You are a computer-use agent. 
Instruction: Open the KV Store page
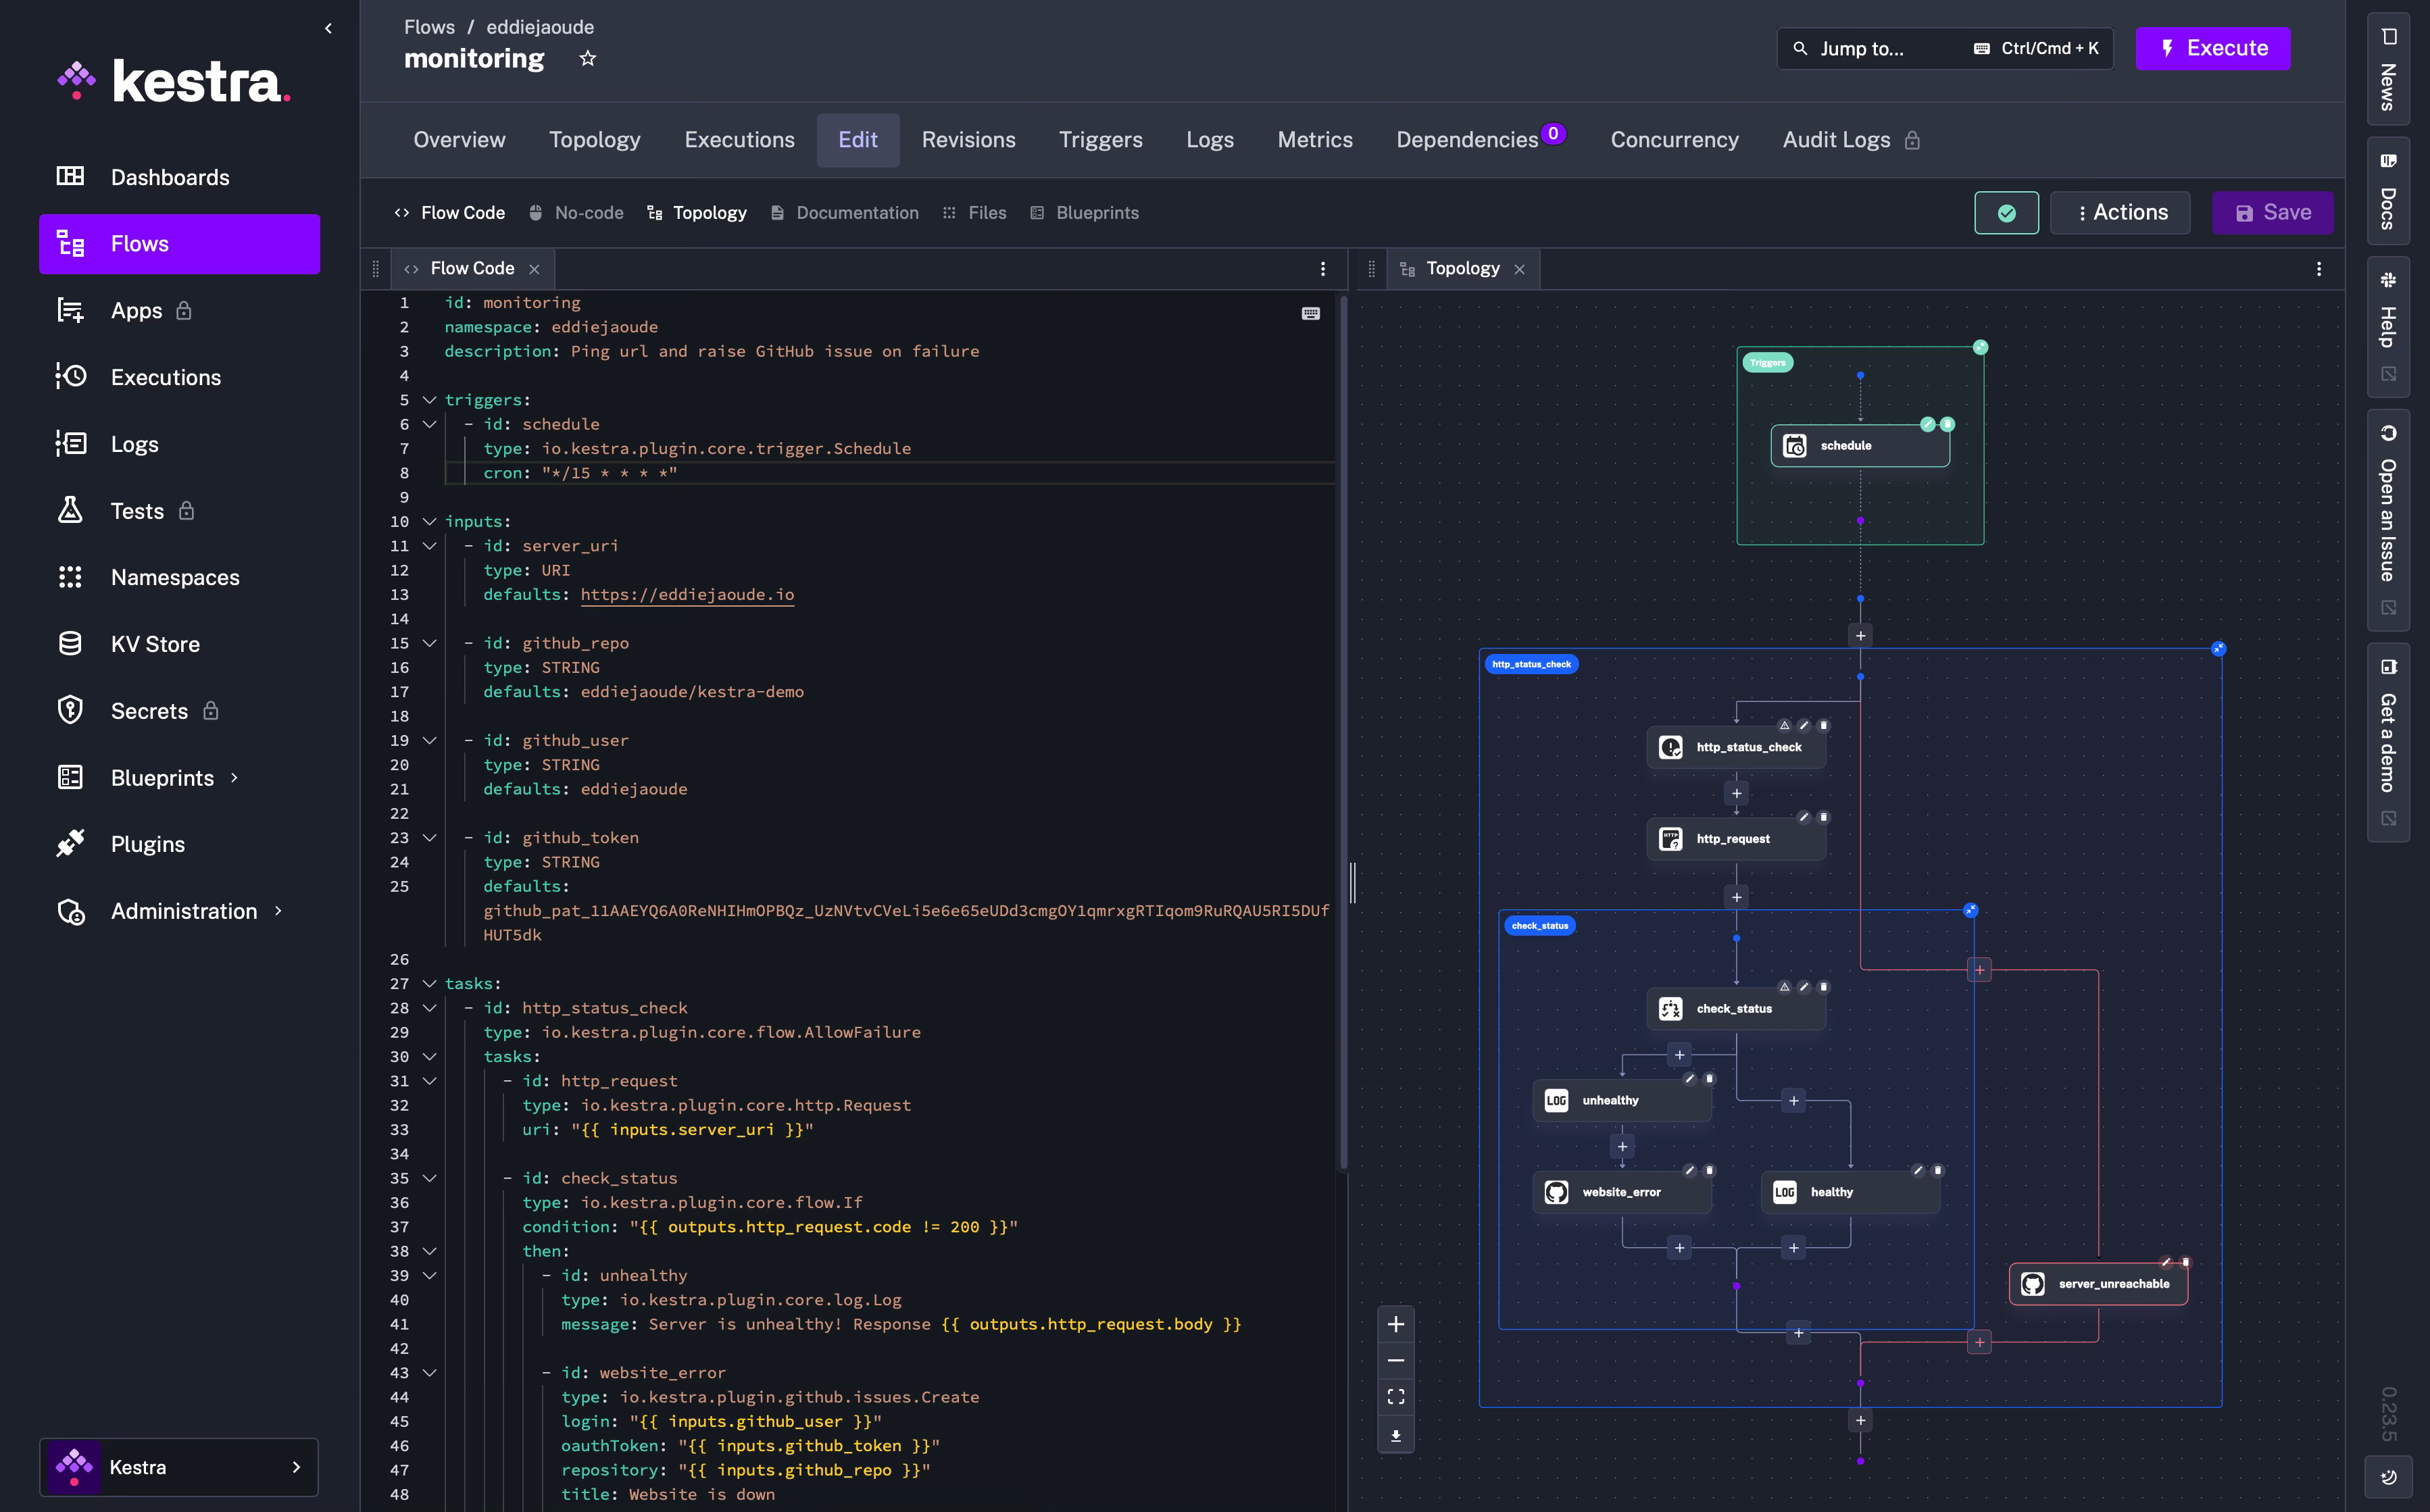click(x=155, y=644)
